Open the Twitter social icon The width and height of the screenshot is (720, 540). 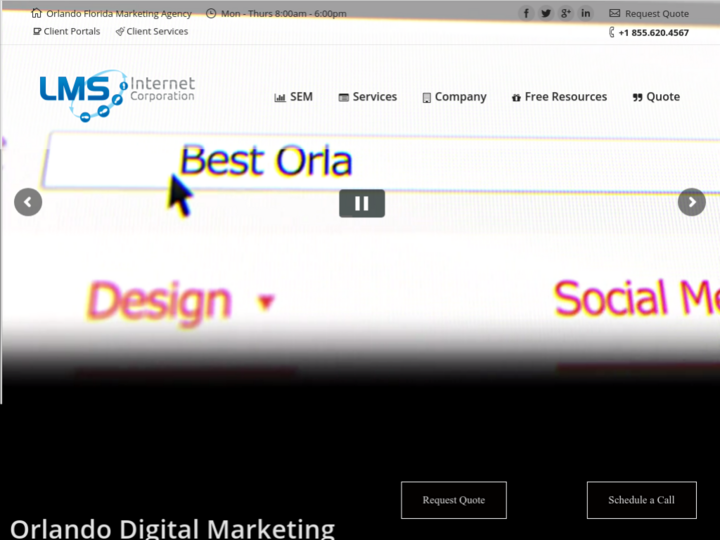tap(546, 13)
